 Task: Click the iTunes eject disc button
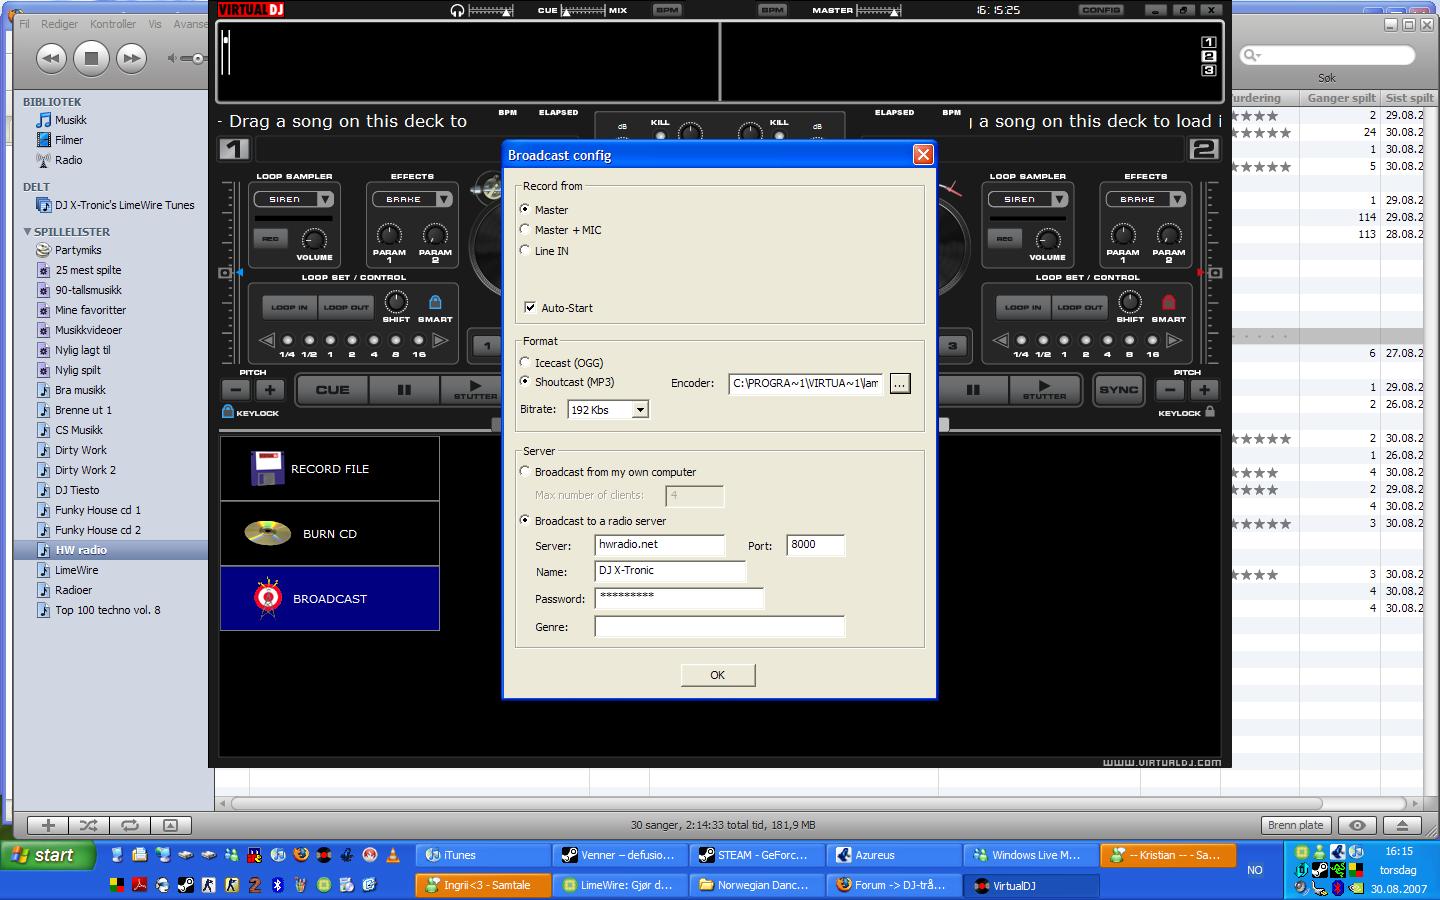tap(1402, 825)
